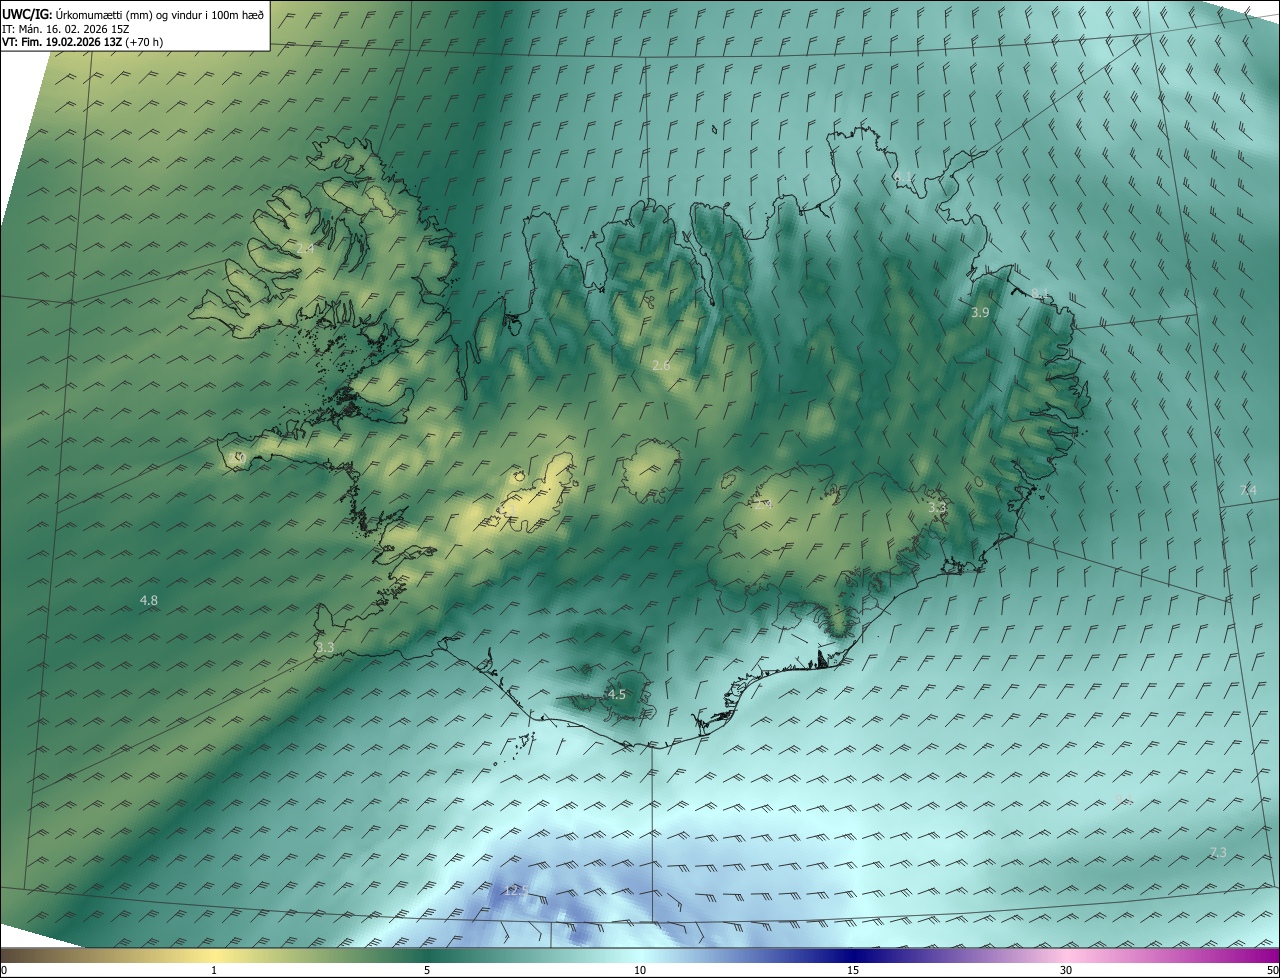Click the 7.4 value label on the map

coord(1248,490)
